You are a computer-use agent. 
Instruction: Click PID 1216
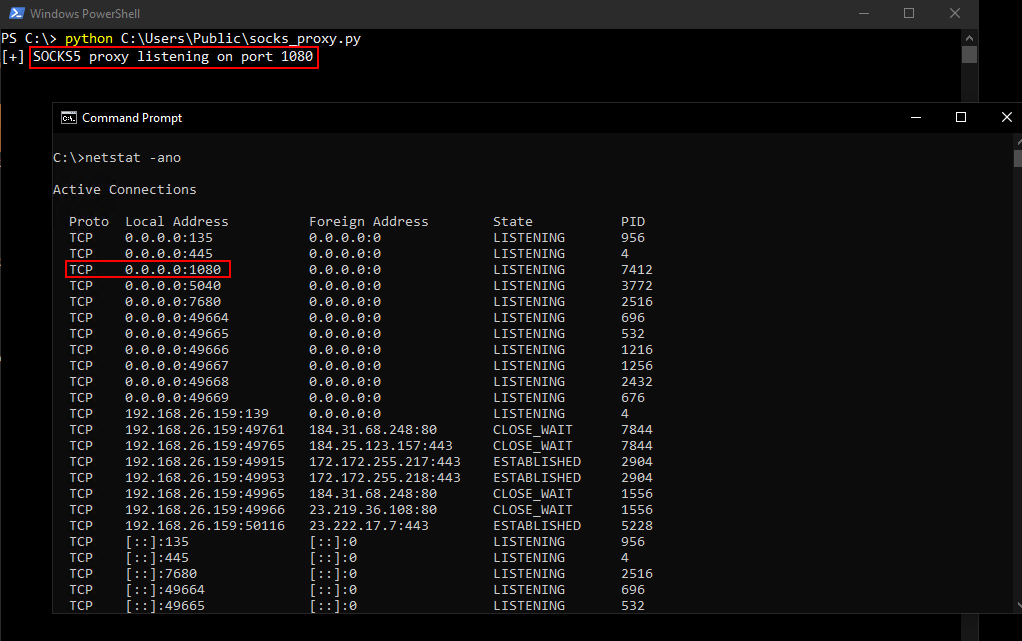click(637, 350)
